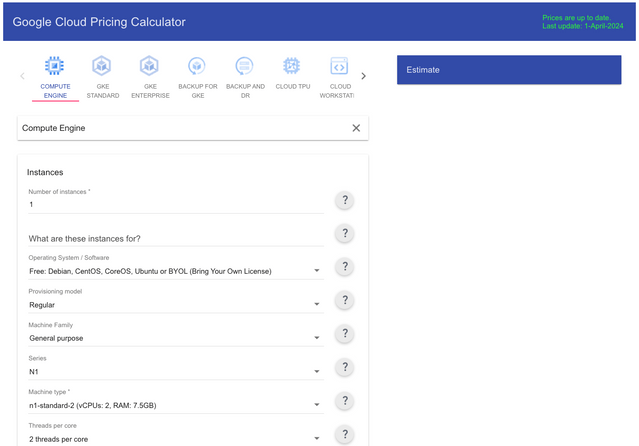The height and width of the screenshot is (446, 639).
Task: Open help for Number of instances
Action: coord(344,201)
